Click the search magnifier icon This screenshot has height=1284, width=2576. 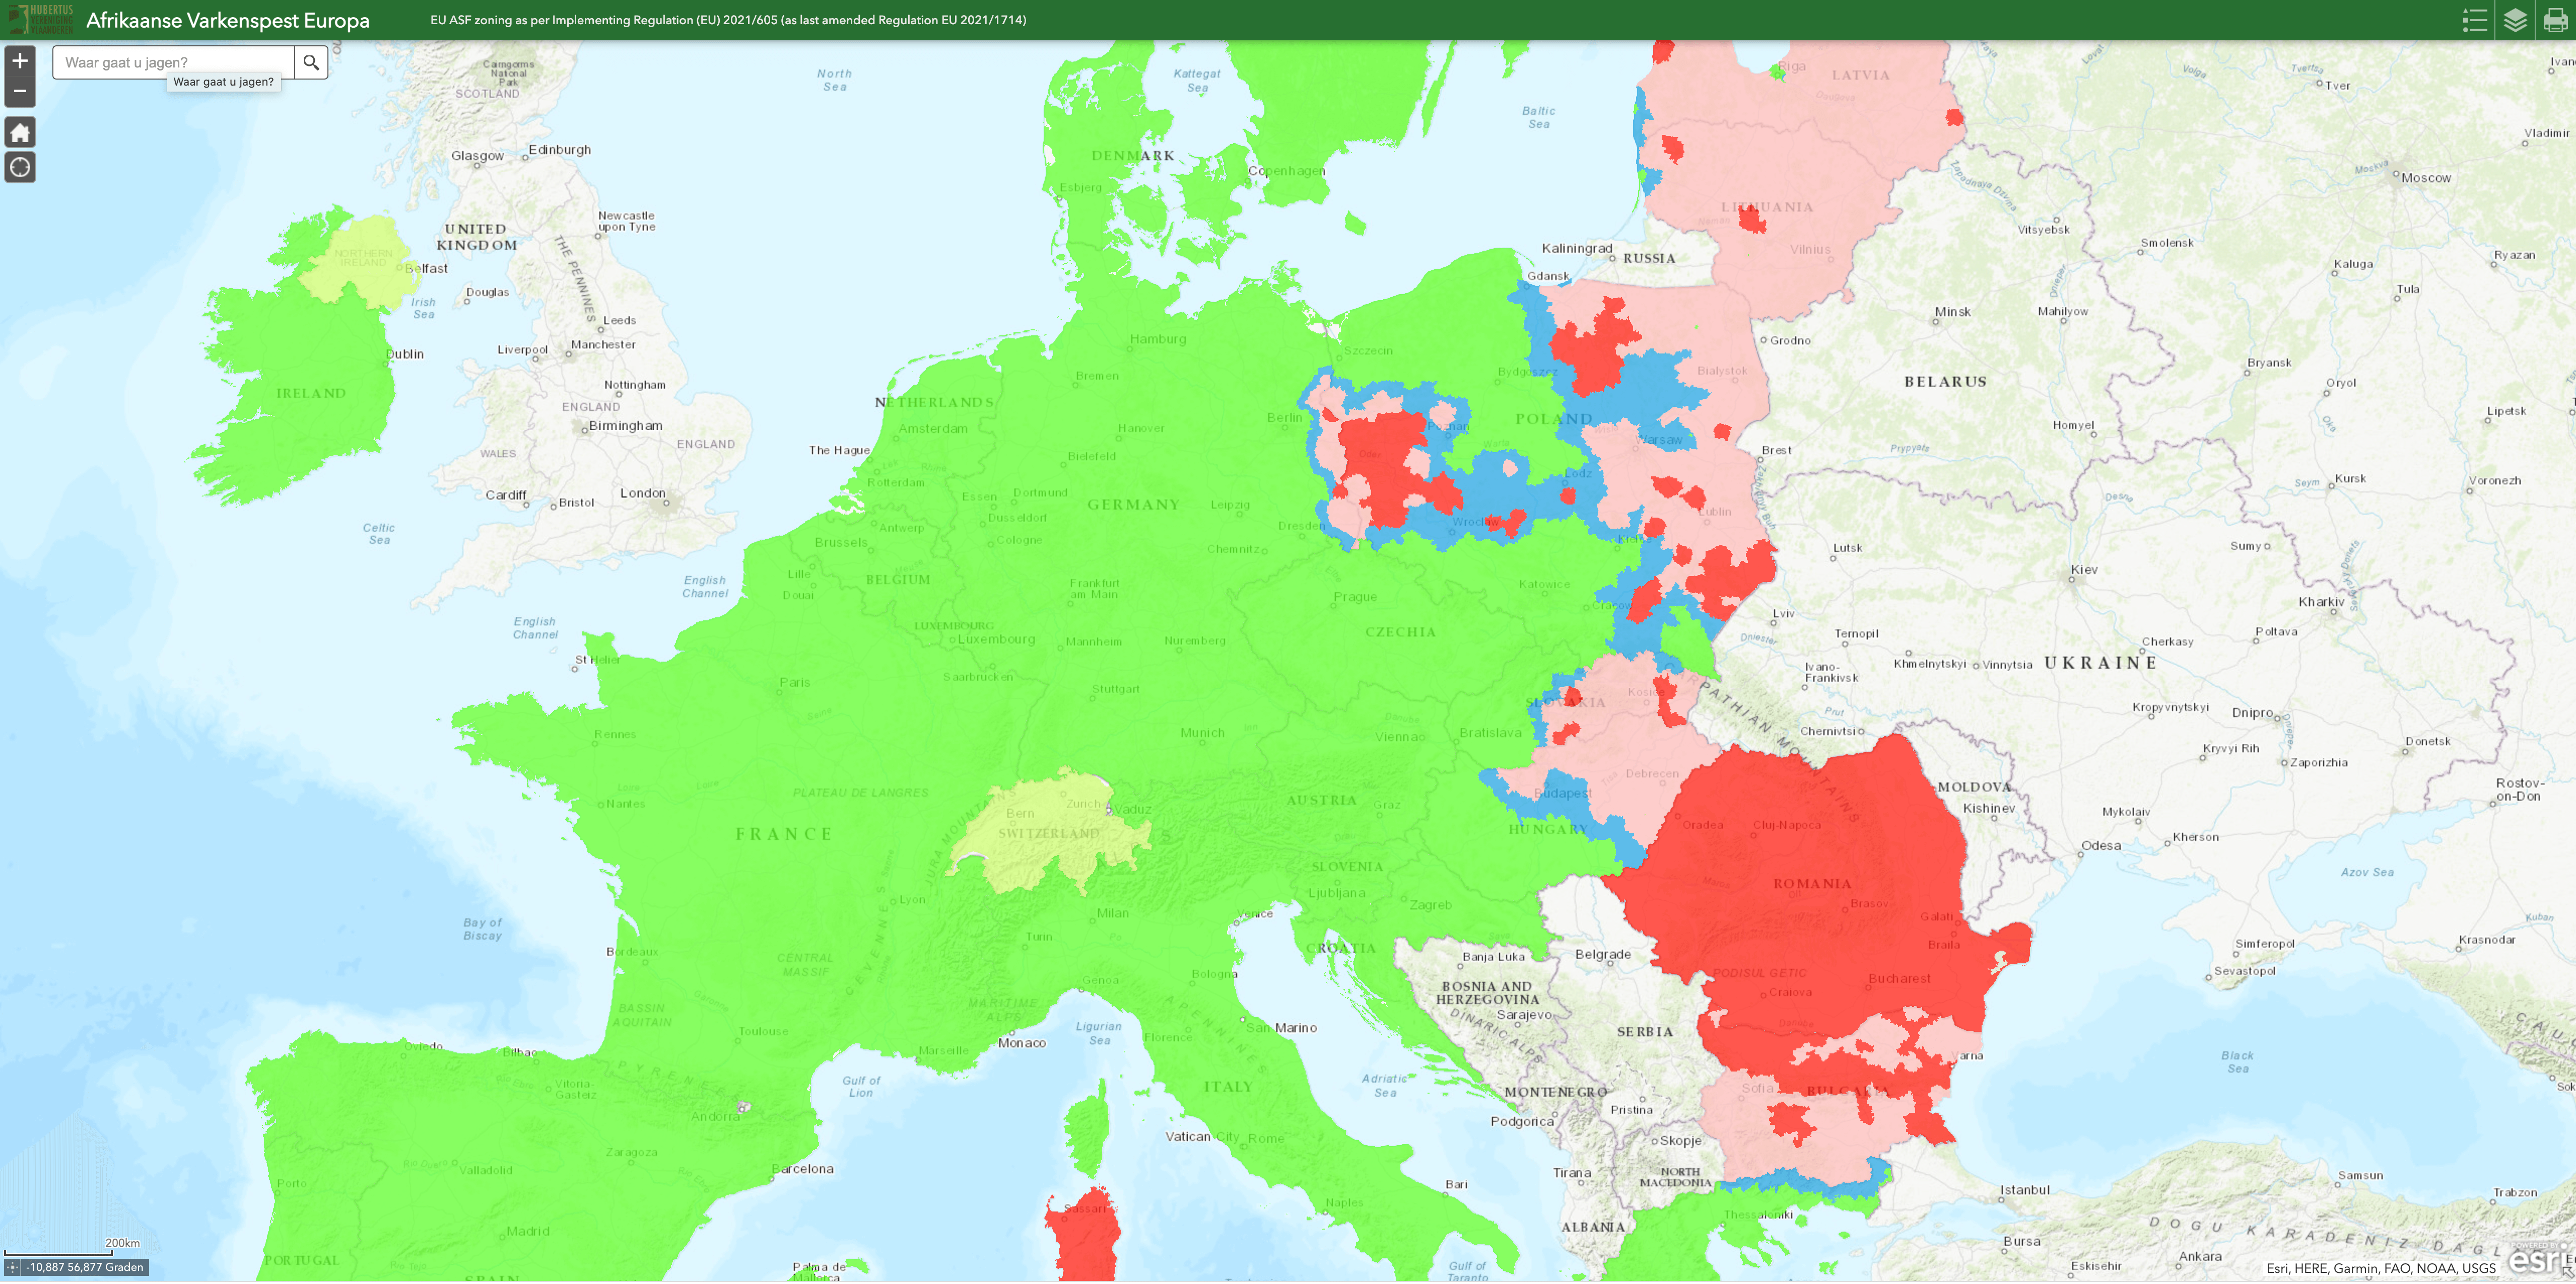coord(311,63)
